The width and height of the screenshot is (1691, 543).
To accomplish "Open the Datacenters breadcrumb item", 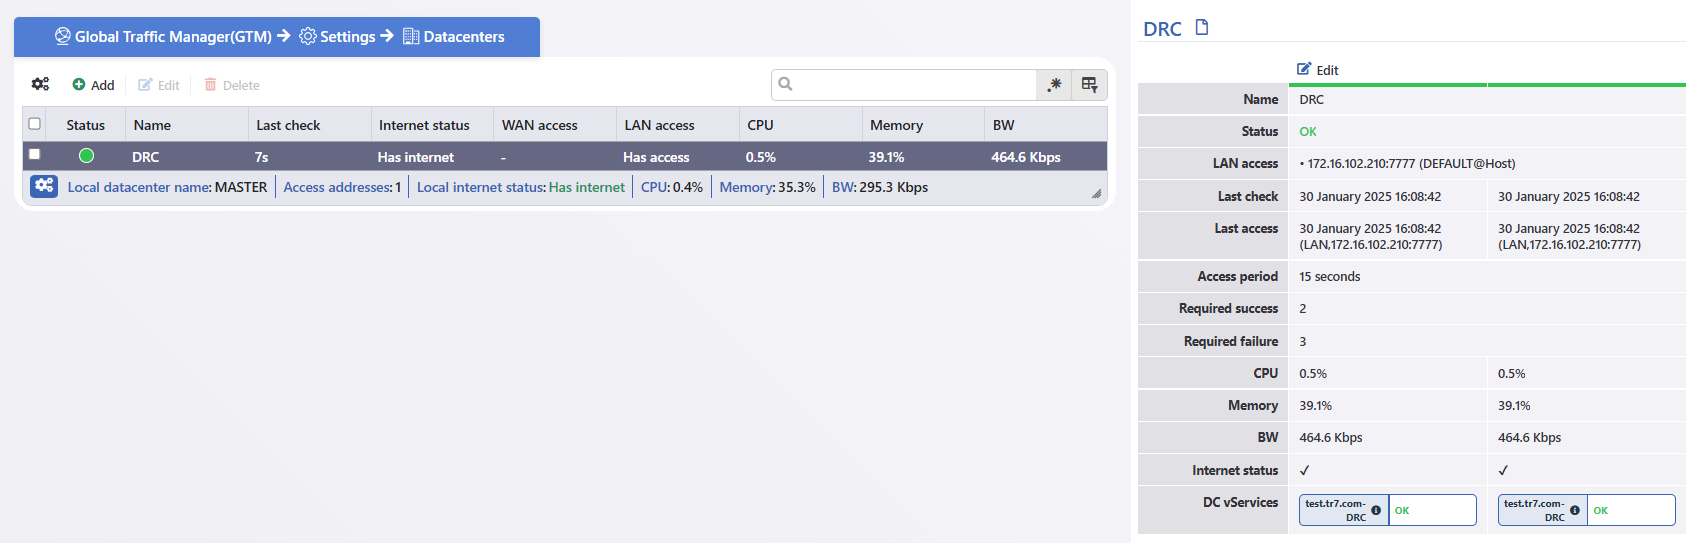I will click(454, 37).
